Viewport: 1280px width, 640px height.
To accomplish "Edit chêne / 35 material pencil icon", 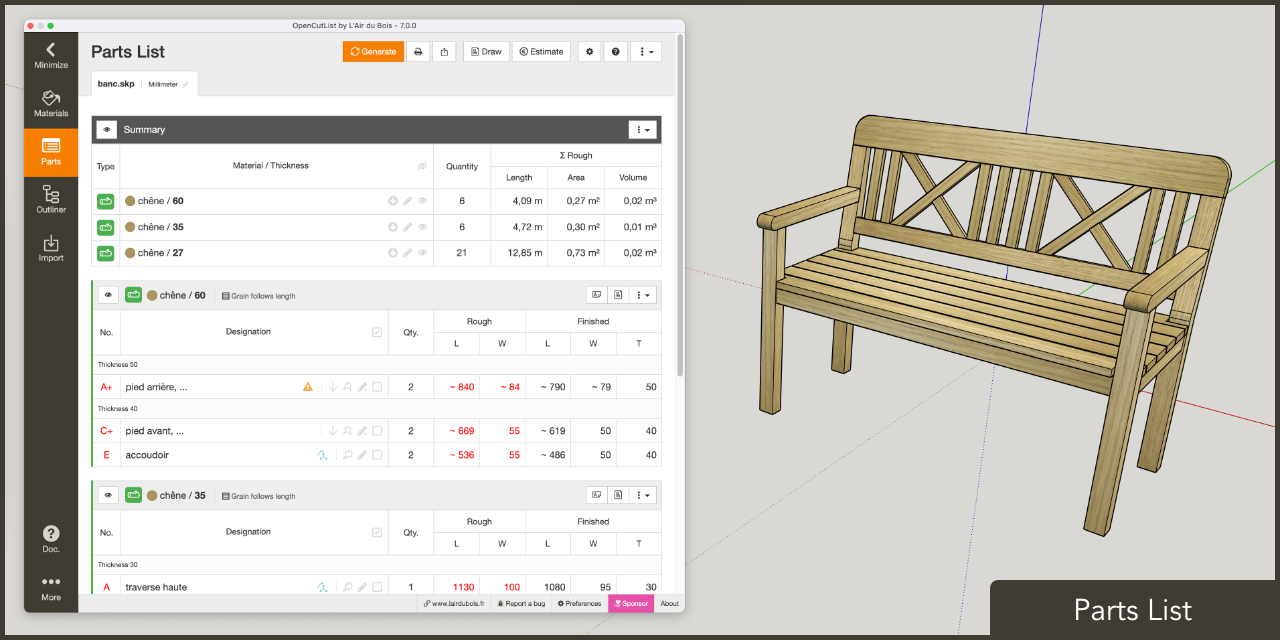I will 408,227.
